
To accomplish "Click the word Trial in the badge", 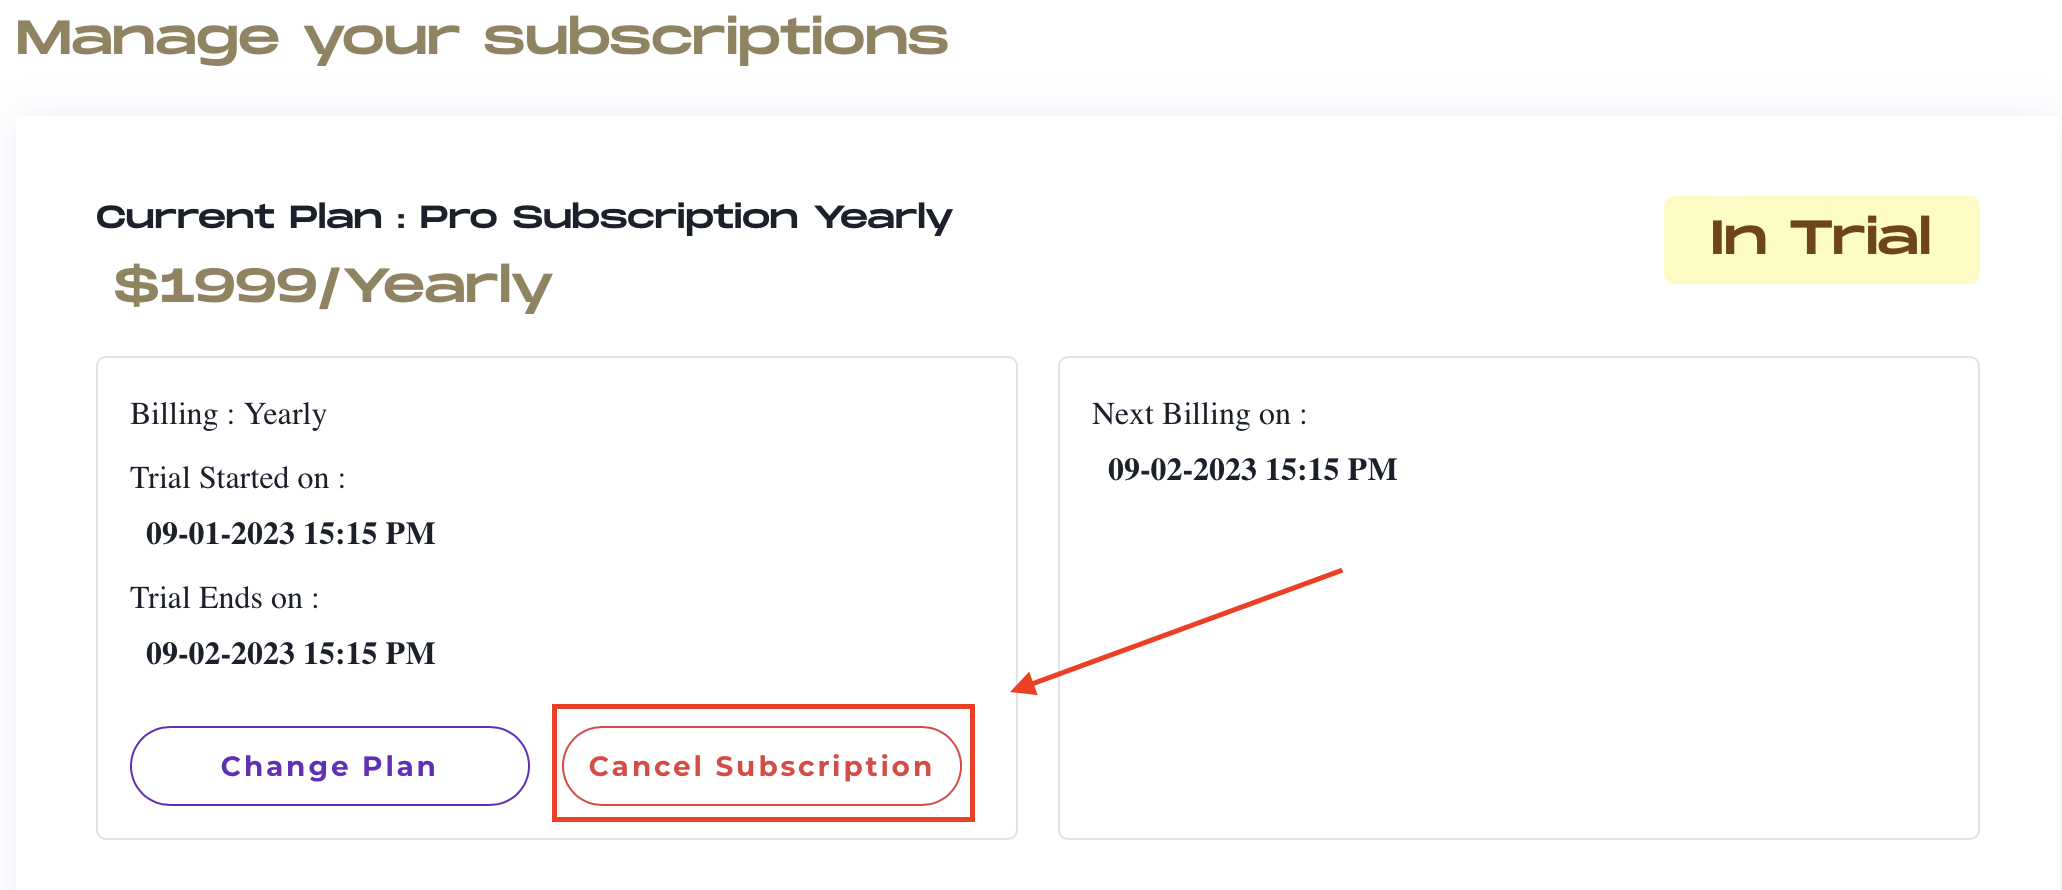I will 1860,238.
